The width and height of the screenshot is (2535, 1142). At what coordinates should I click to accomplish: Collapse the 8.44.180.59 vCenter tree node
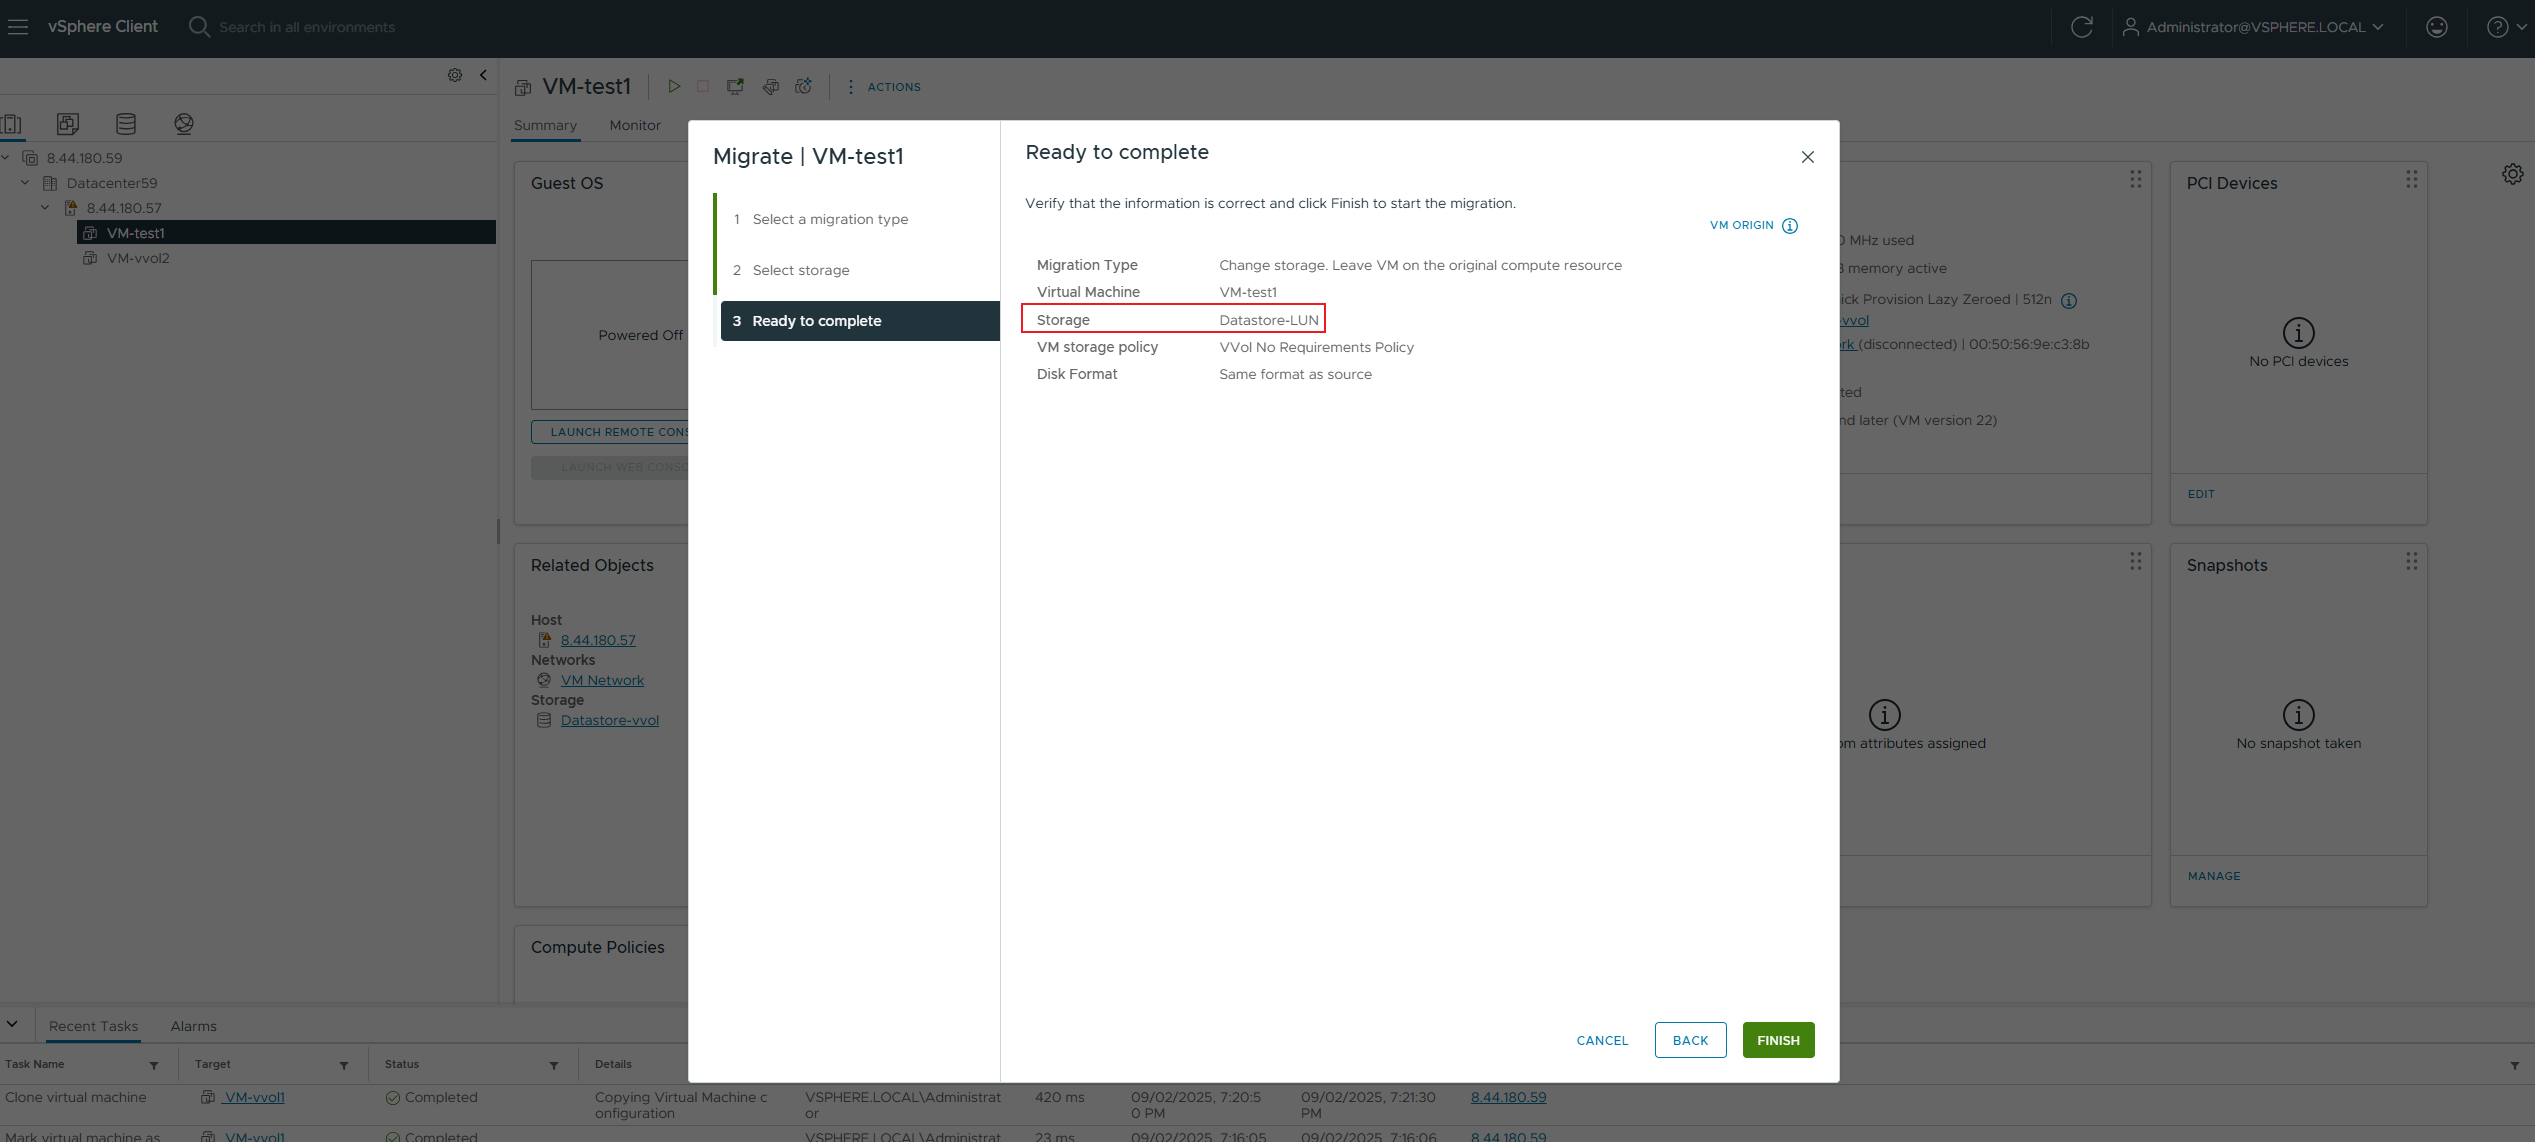click(5, 158)
